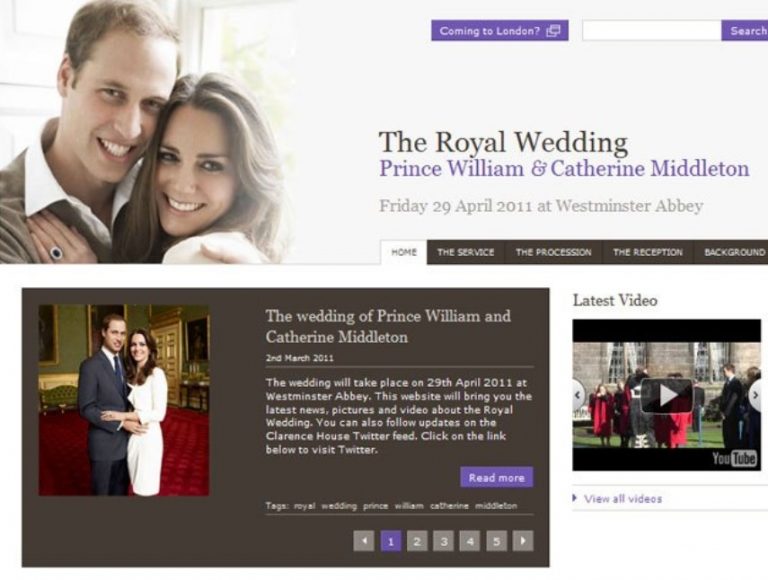Click the Read more button

click(497, 477)
